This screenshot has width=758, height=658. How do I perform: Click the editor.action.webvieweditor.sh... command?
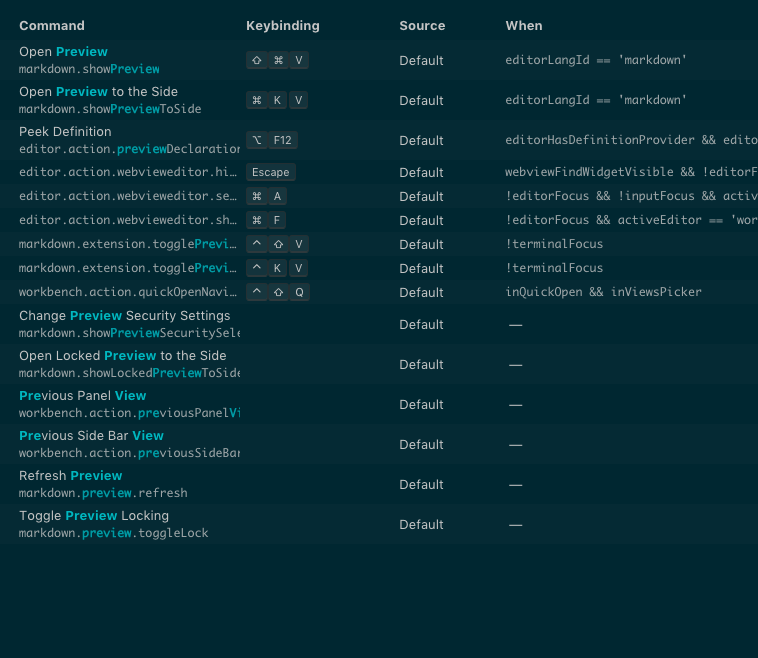pyautogui.click(x=128, y=220)
